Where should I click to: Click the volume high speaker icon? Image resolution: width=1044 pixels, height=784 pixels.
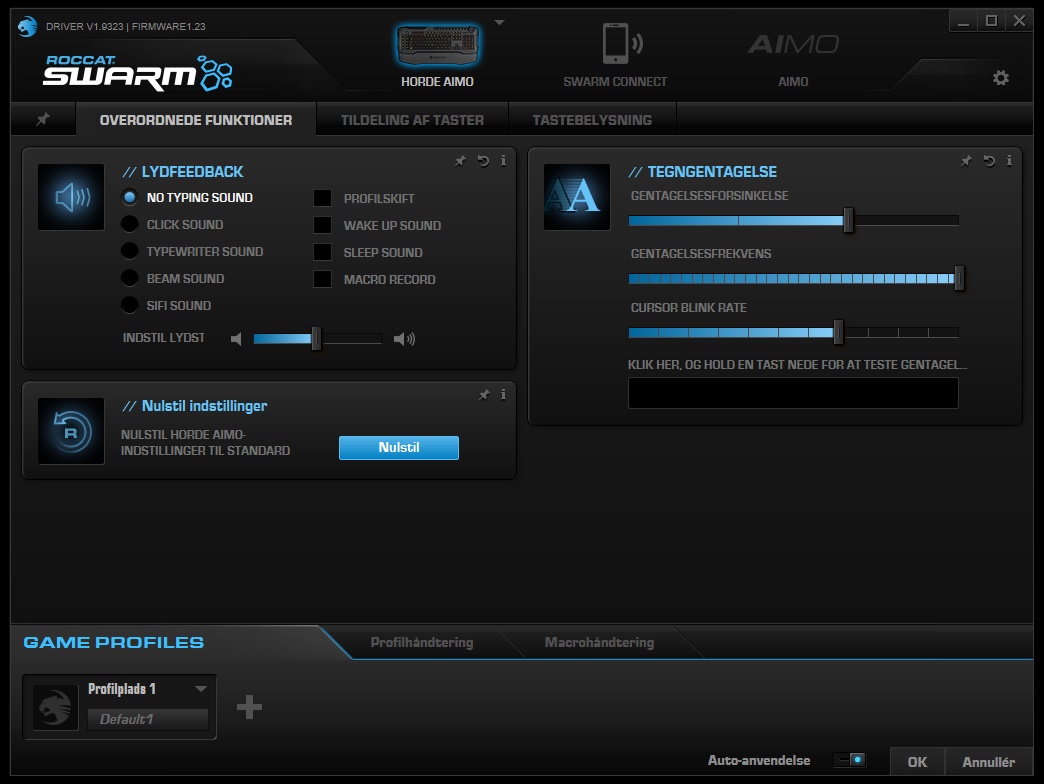pyautogui.click(x=404, y=339)
